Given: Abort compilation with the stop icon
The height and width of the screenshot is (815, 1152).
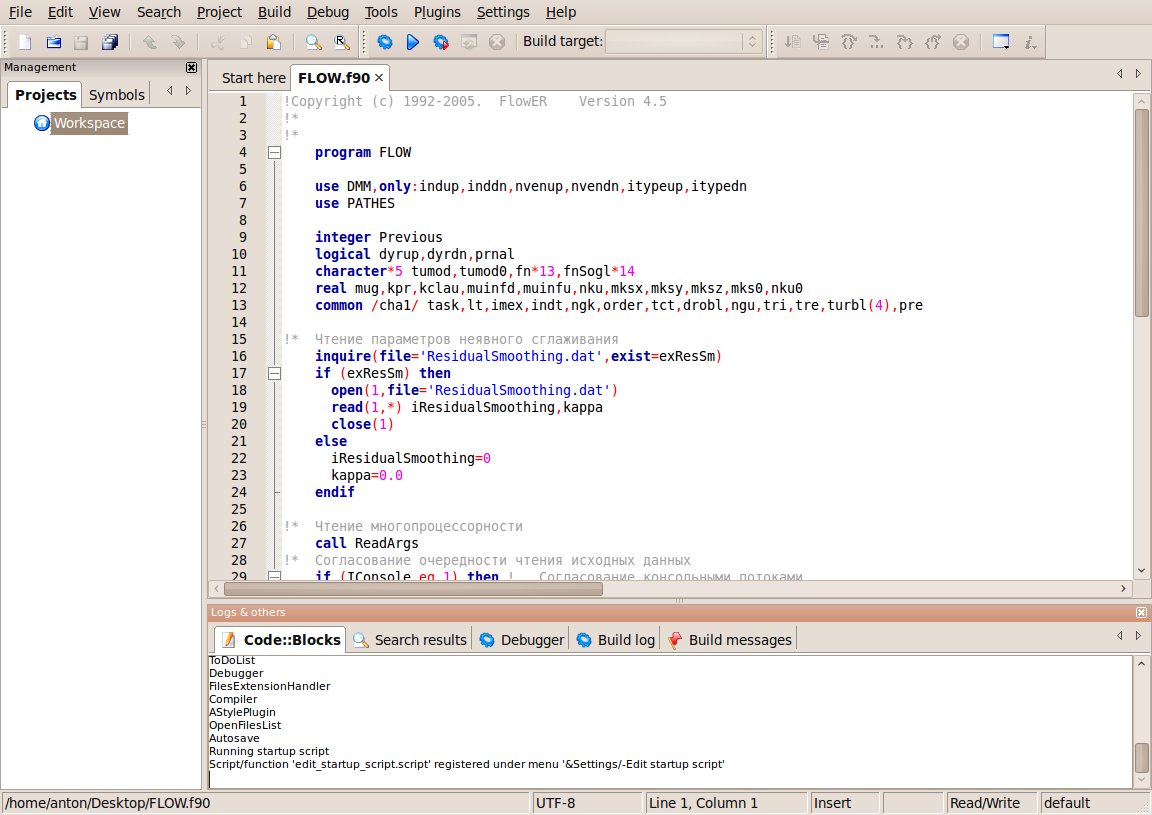Looking at the screenshot, I should click(x=497, y=42).
